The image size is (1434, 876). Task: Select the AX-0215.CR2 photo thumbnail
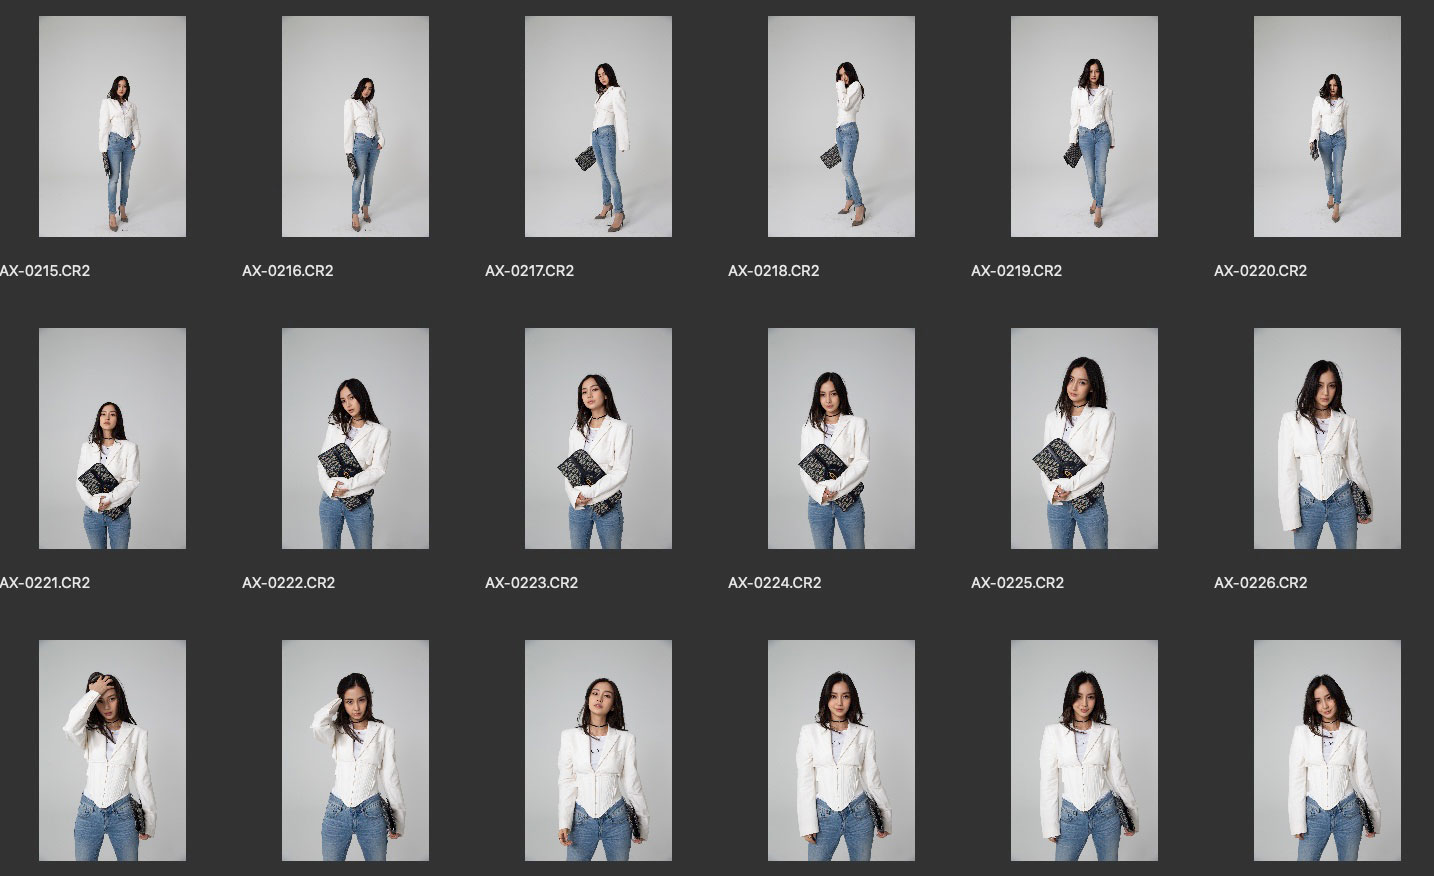pos(112,126)
